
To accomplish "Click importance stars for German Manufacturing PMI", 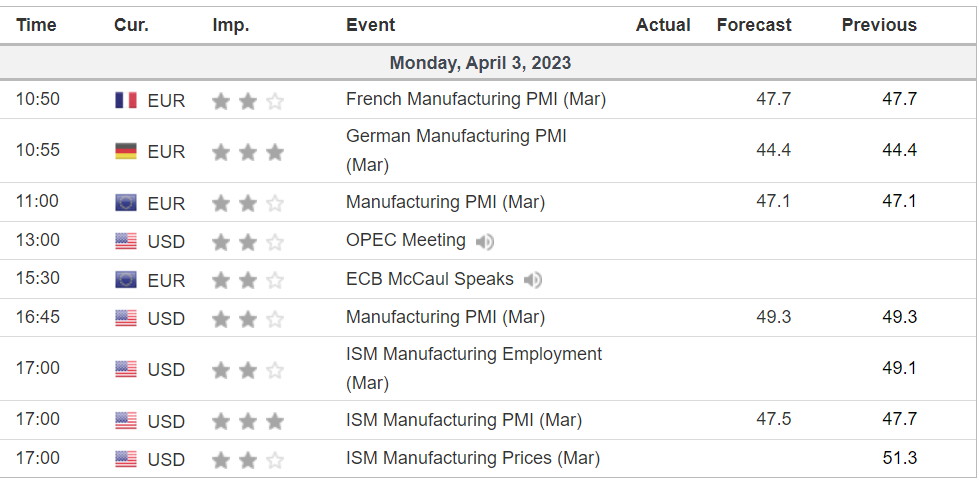I will 248,152.
